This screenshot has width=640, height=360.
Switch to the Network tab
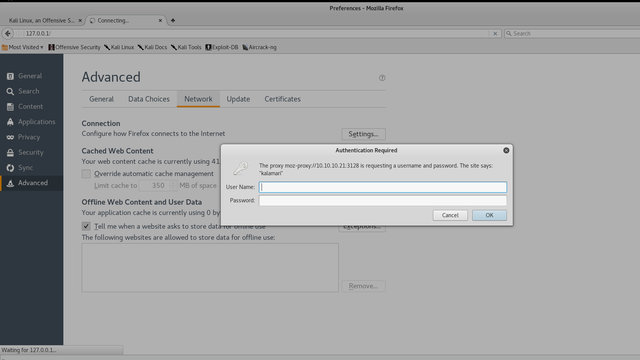pyautogui.click(x=198, y=99)
